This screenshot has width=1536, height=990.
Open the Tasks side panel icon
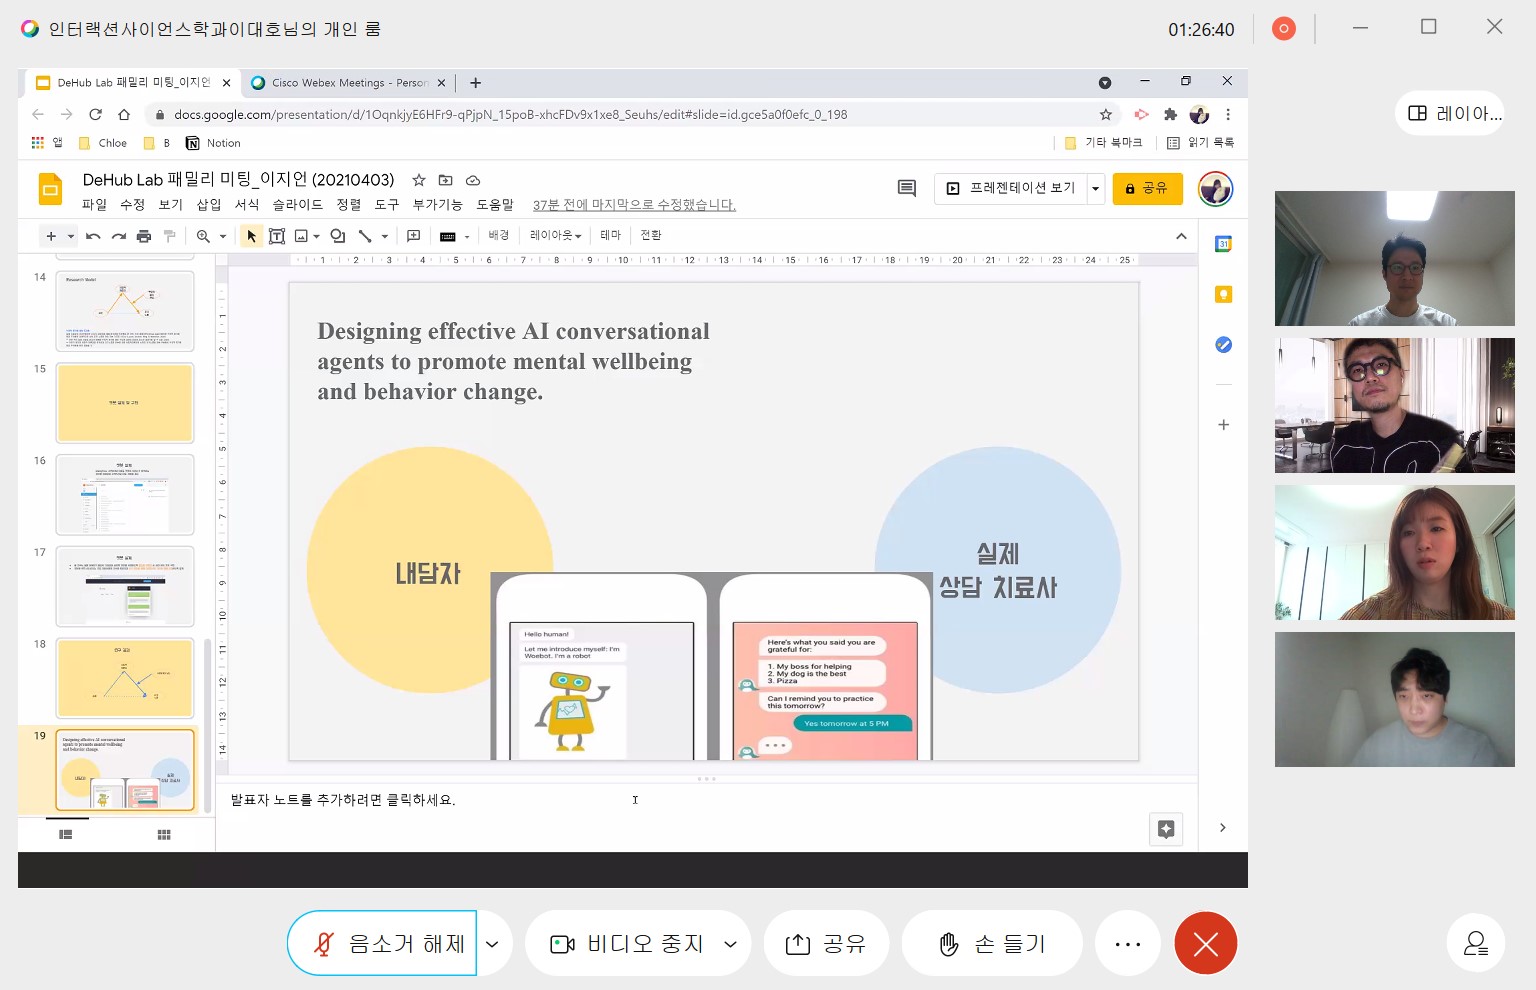pos(1223,345)
